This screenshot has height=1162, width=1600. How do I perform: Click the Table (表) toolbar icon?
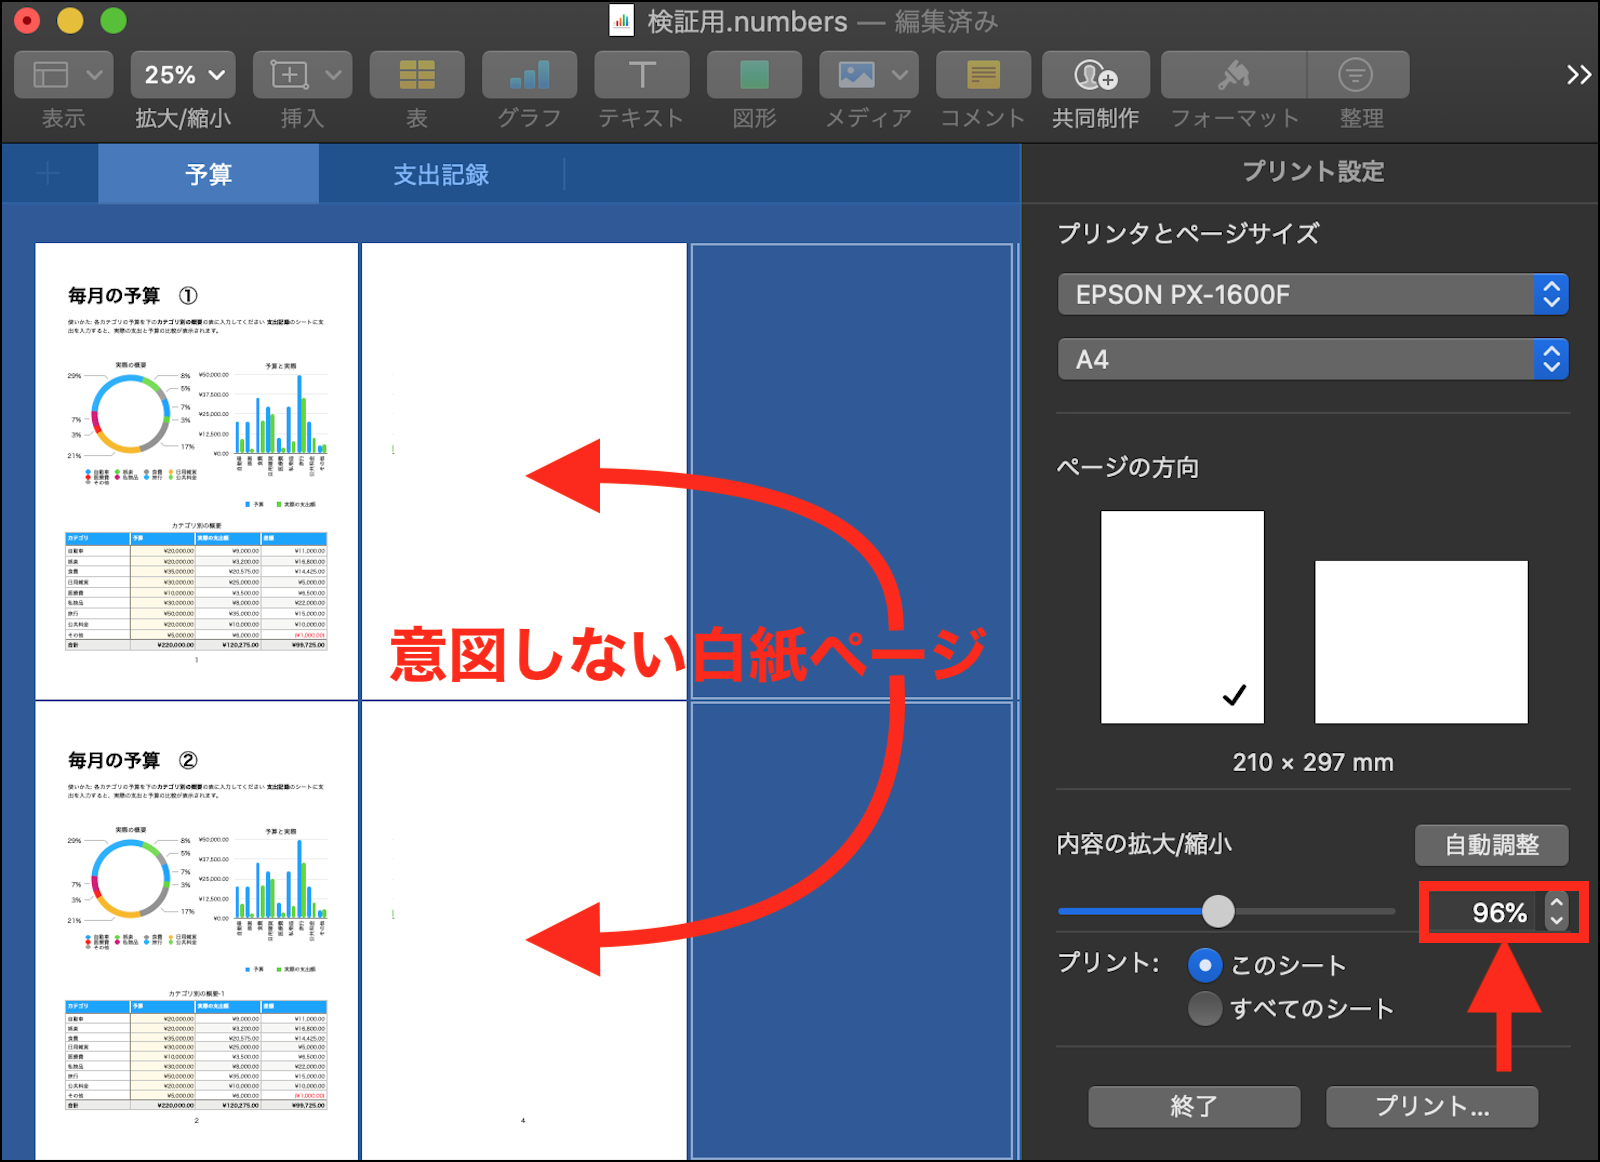click(x=417, y=75)
